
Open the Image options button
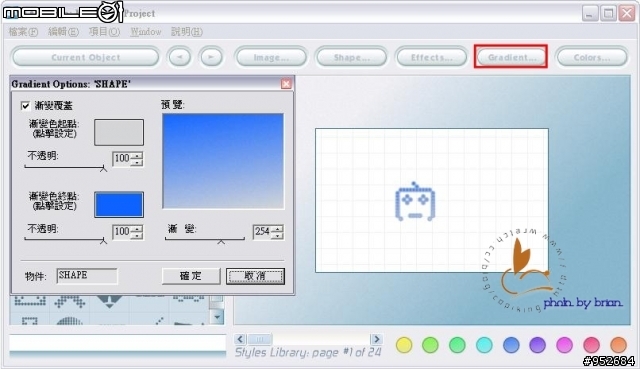(x=271, y=57)
